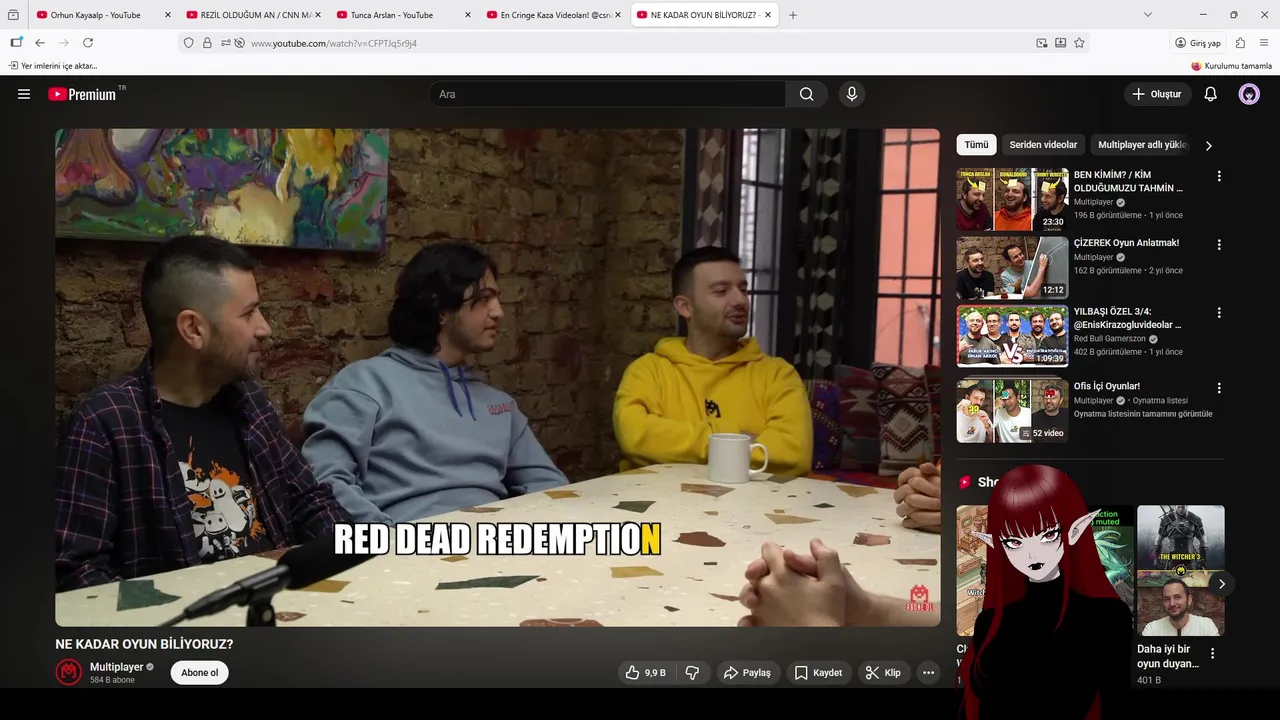Open ÇİZEREK Oyun Anlatmak video thumbnail

pos(1012,268)
